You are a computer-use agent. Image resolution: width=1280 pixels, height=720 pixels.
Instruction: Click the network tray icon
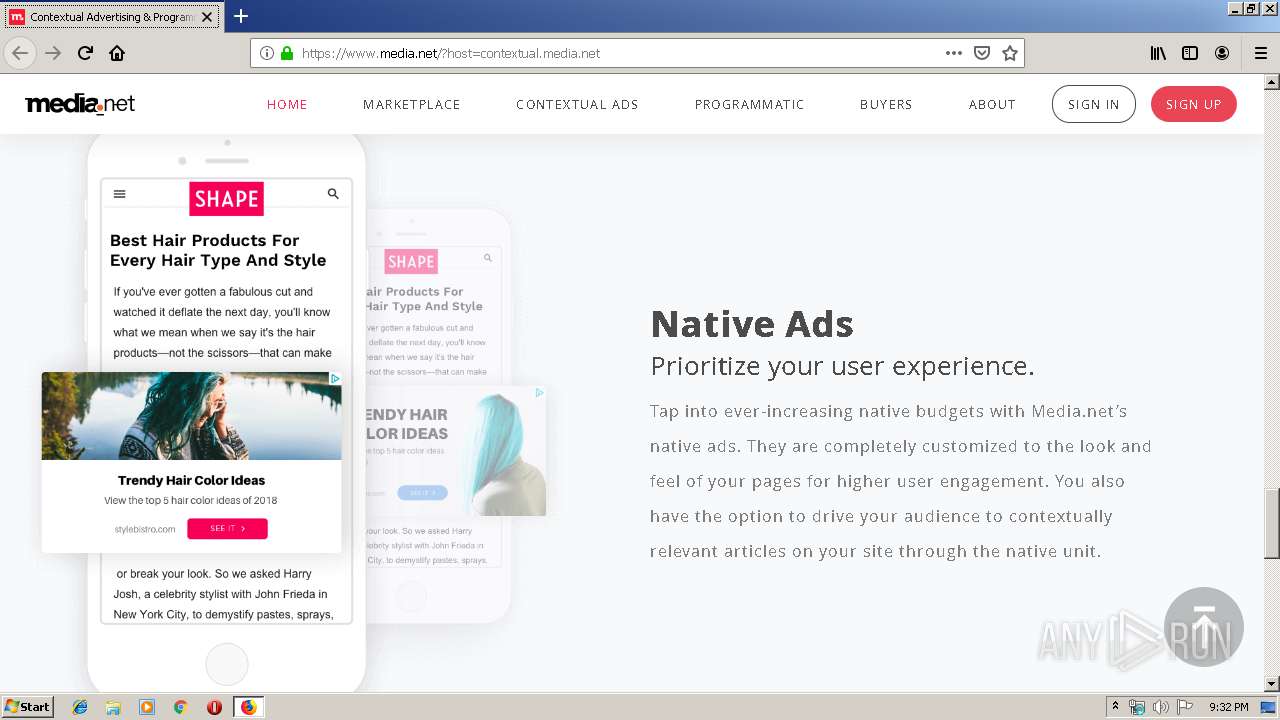pyautogui.click(x=1137, y=707)
